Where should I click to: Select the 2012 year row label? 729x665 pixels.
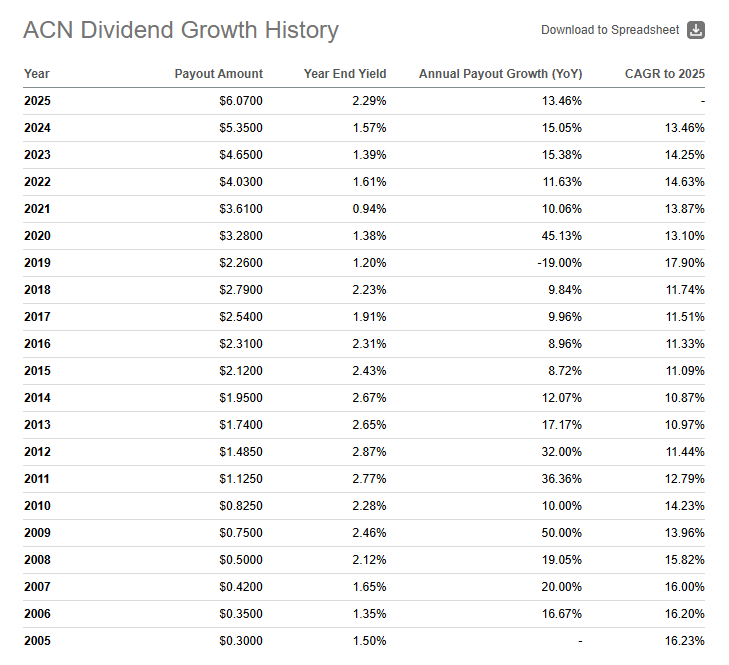pos(37,452)
